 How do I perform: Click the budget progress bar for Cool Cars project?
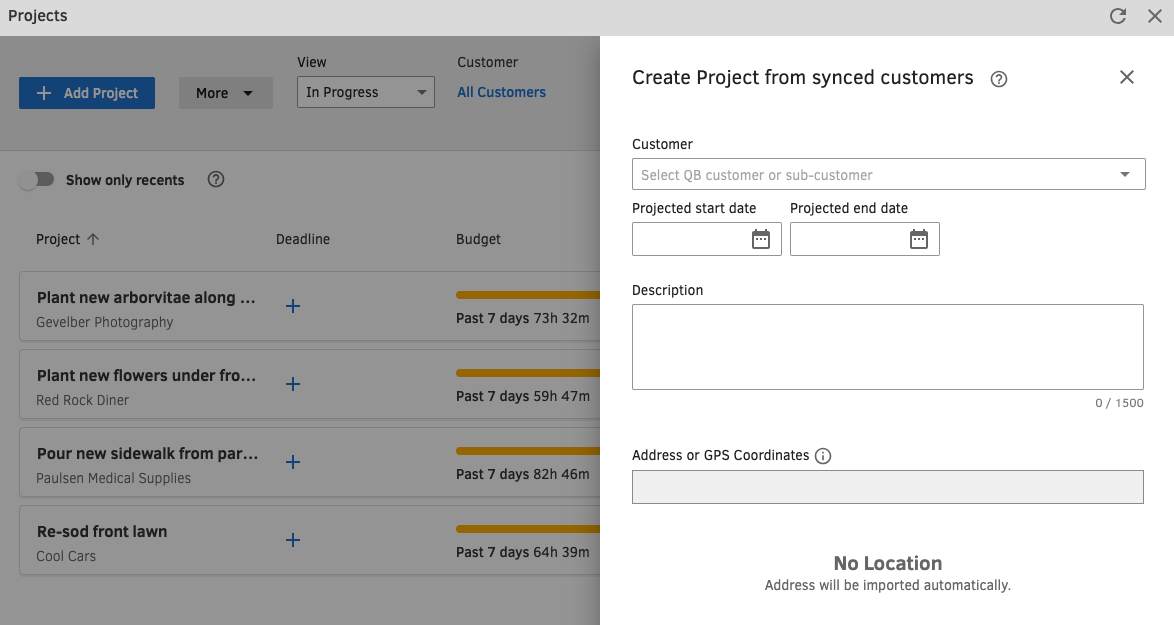click(x=527, y=529)
